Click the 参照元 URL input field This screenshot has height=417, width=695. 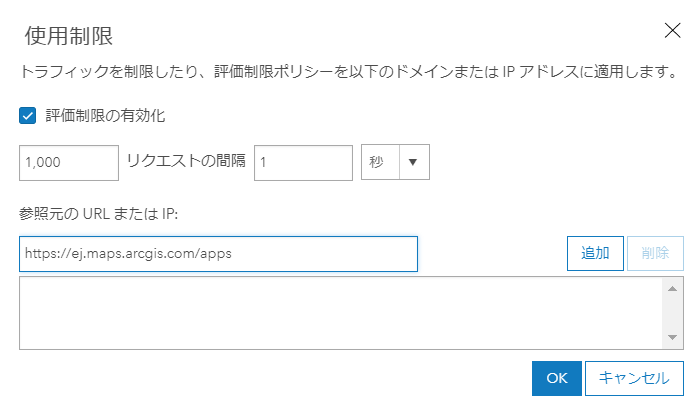pyautogui.click(x=218, y=254)
